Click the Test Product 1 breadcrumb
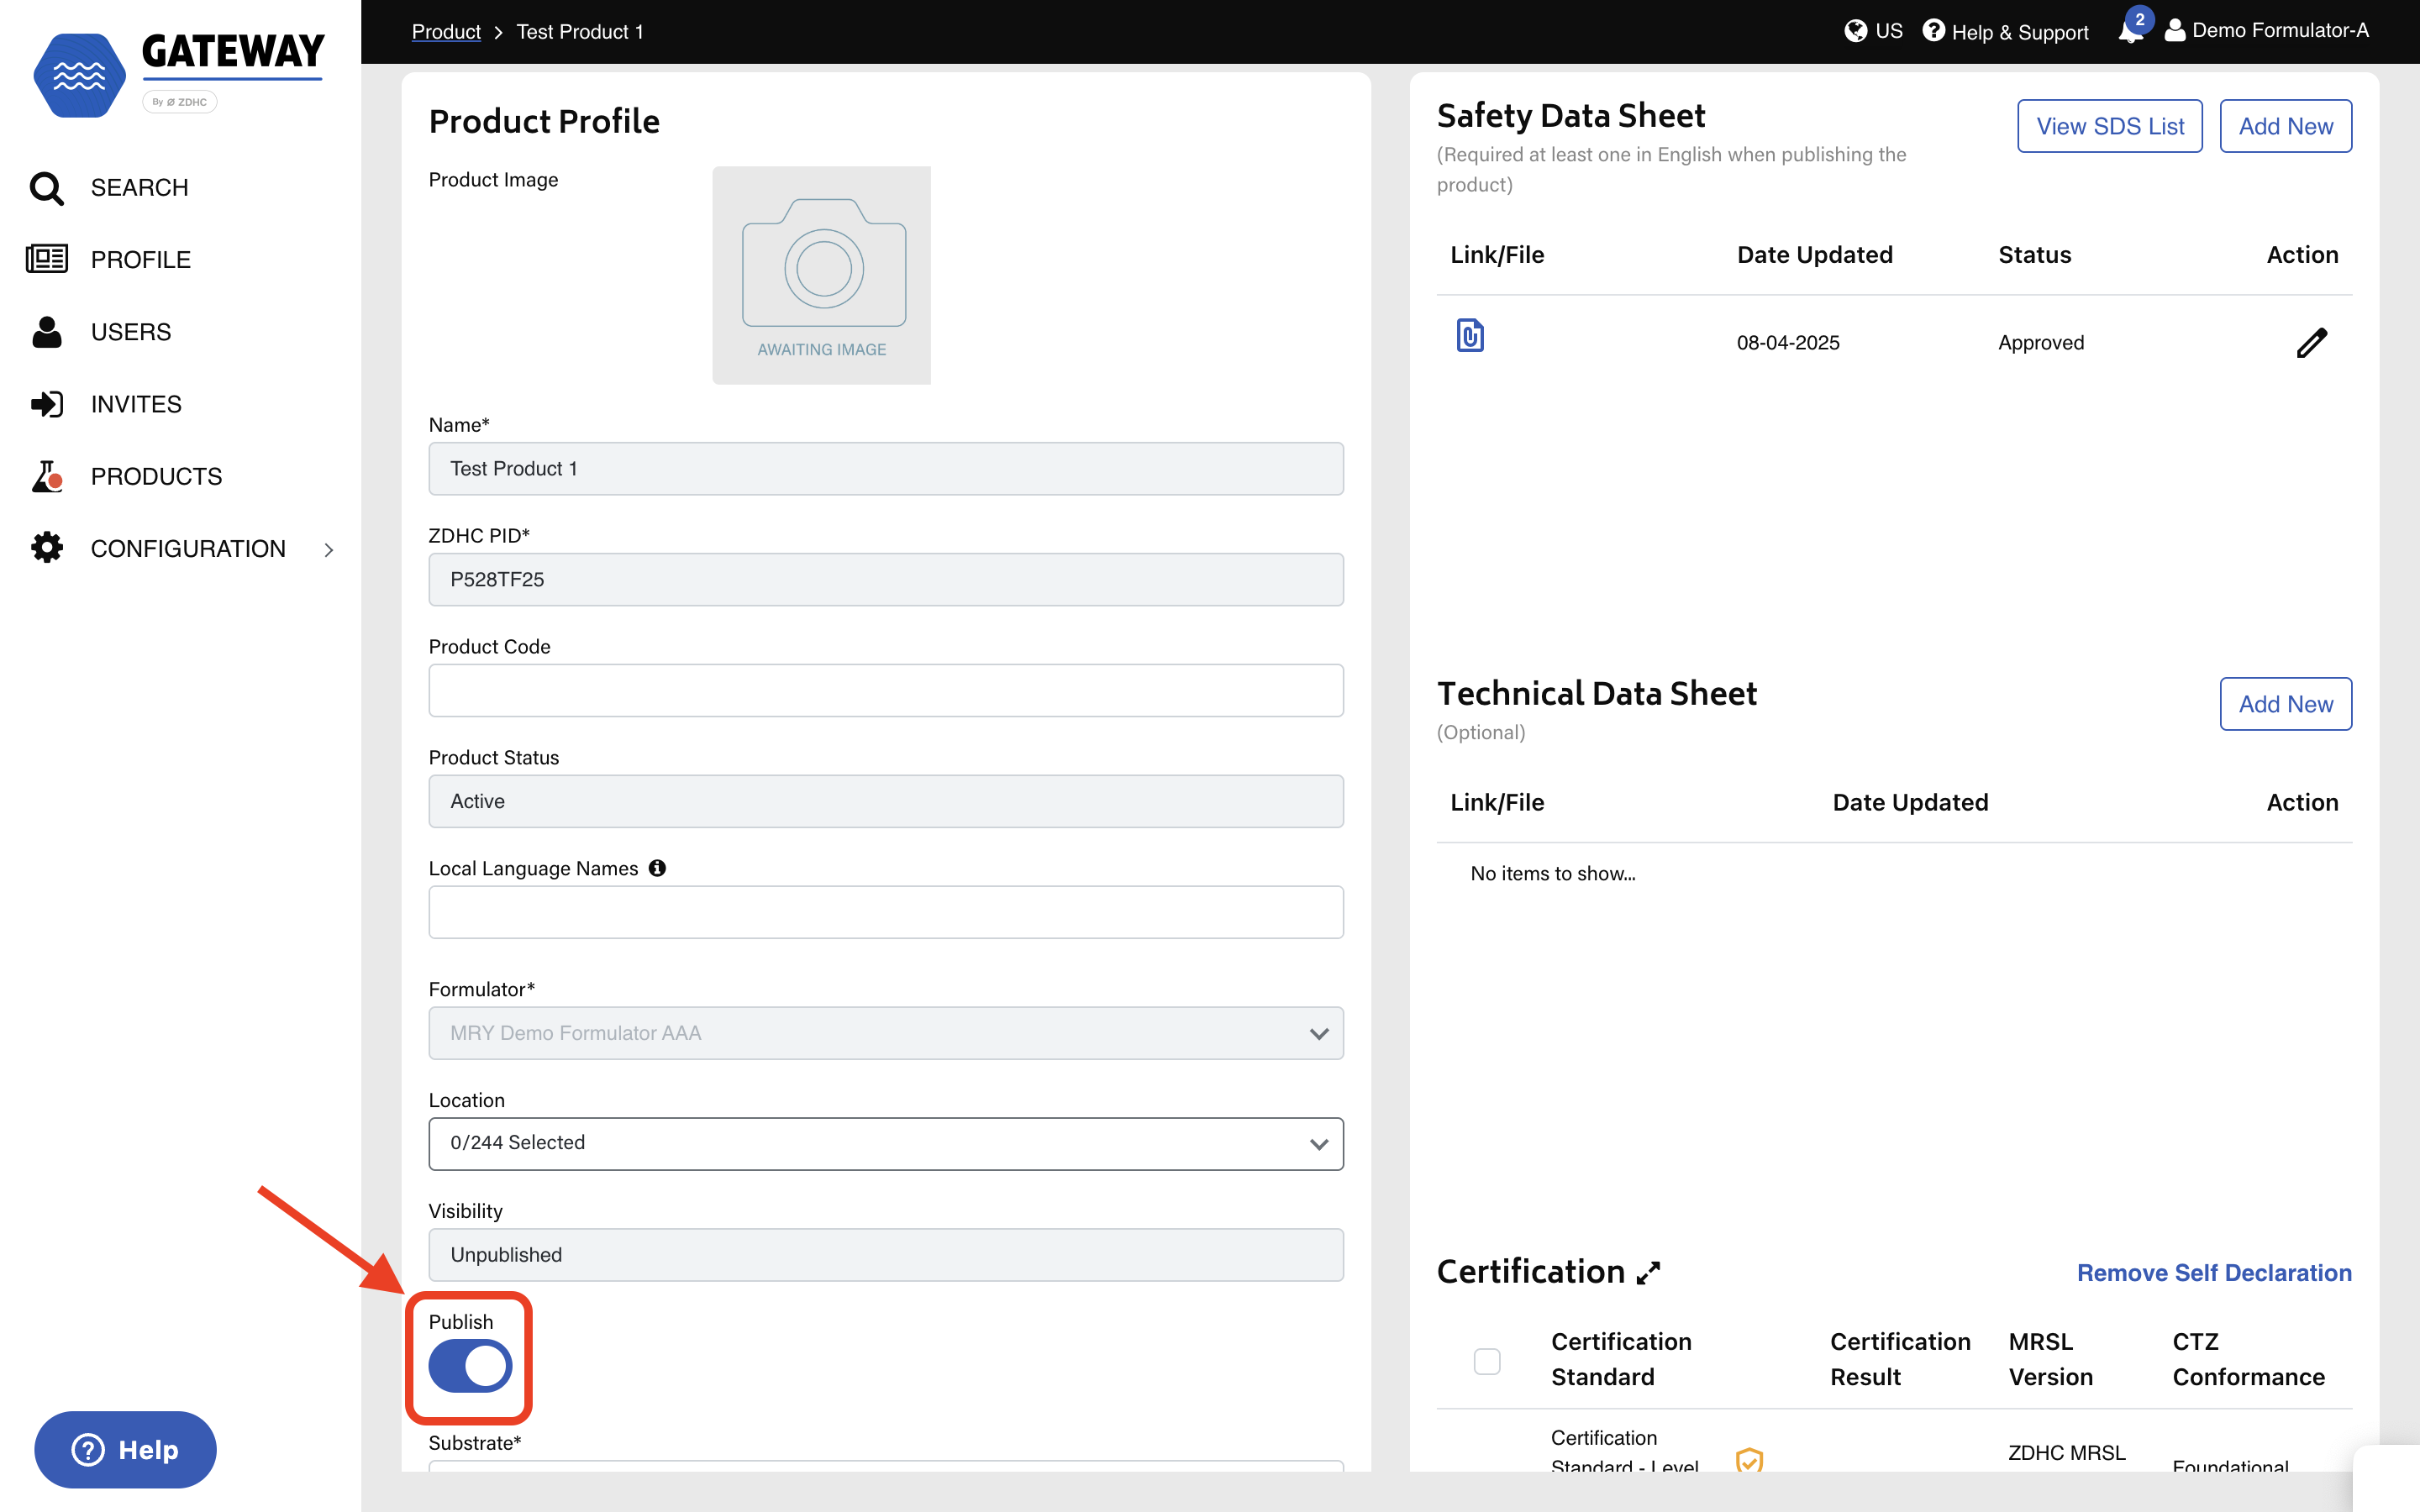Screen dimensions: 2420x1512 point(580,32)
